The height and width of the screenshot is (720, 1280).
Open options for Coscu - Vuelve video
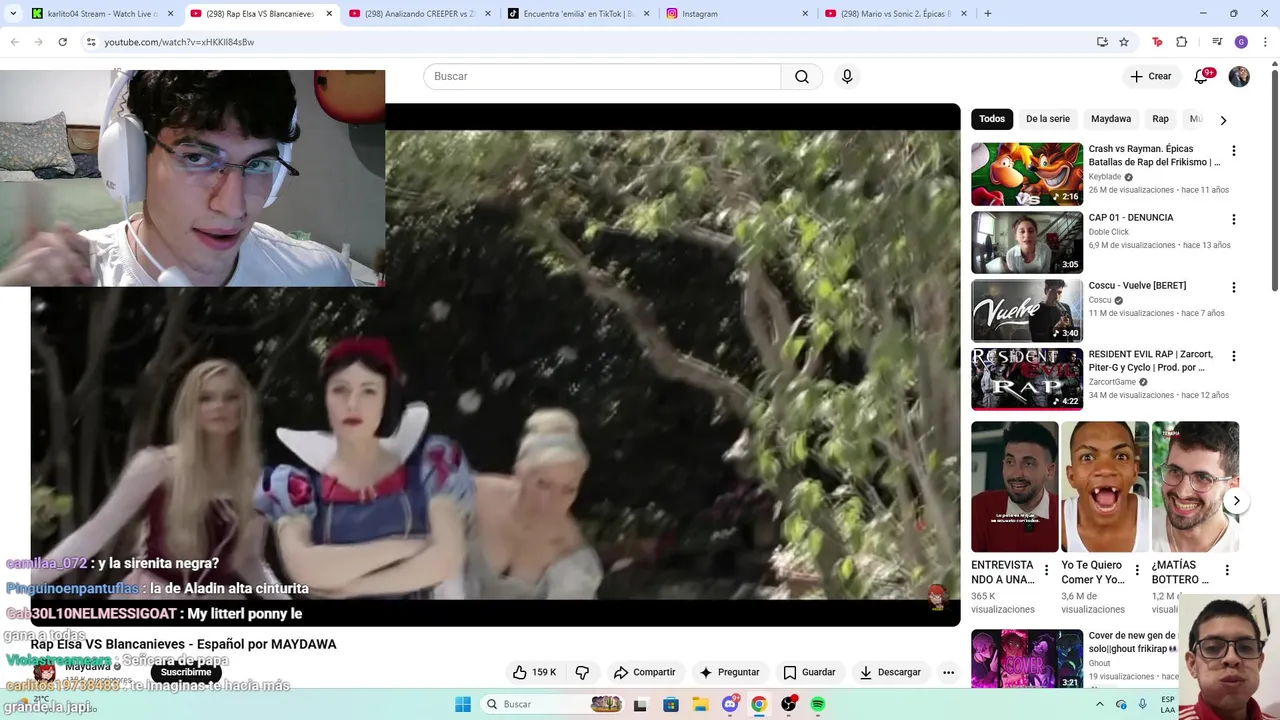tap(1233, 287)
